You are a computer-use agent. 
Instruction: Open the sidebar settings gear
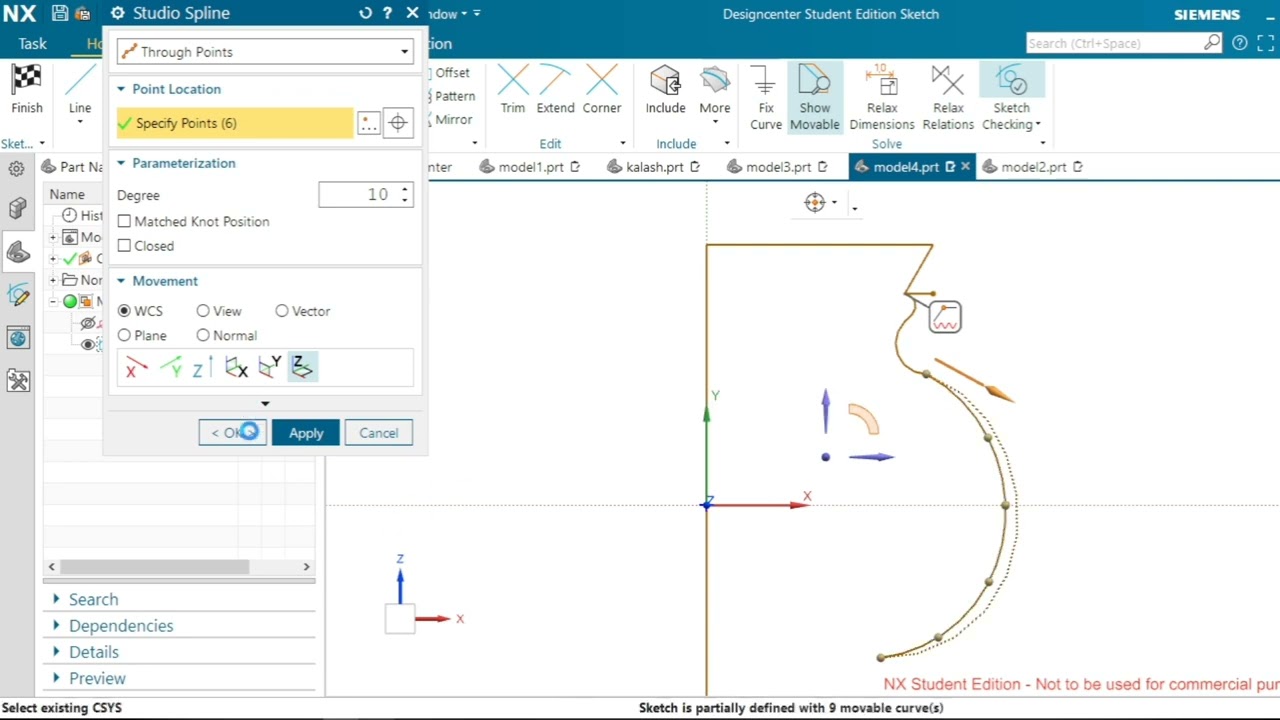(x=17, y=169)
